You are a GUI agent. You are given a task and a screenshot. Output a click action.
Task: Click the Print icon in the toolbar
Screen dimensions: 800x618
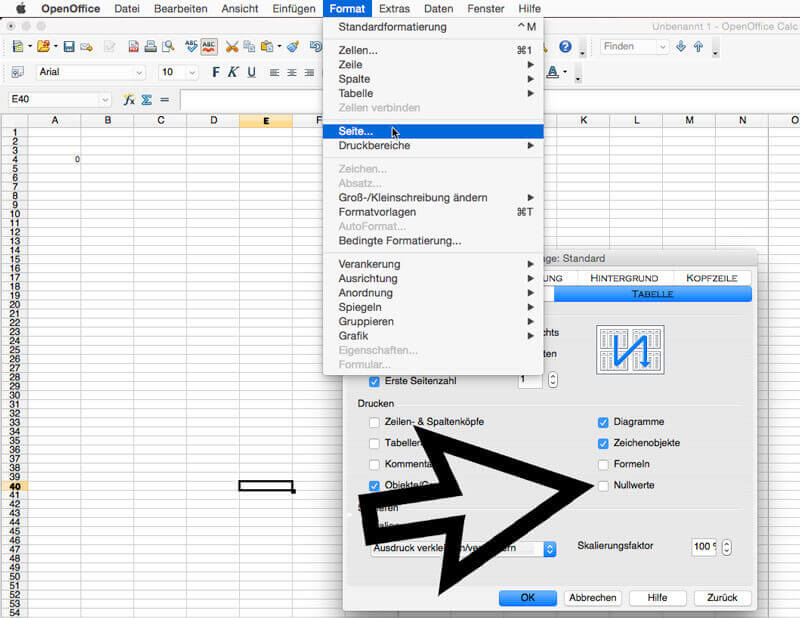[x=150, y=47]
